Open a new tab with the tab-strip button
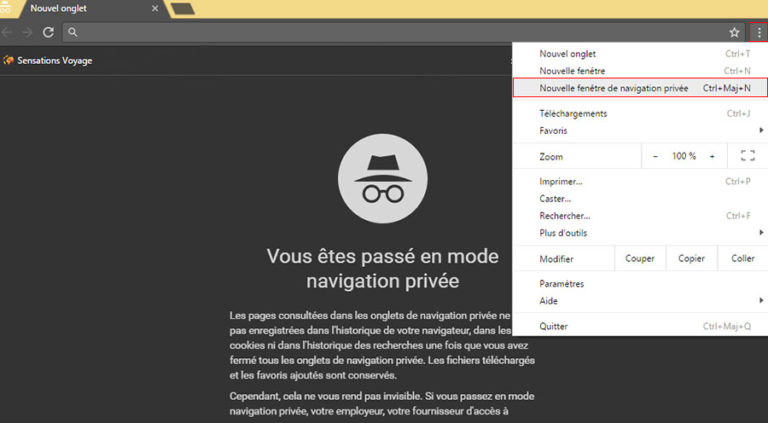Screen dimensions: 768x423 183,9
